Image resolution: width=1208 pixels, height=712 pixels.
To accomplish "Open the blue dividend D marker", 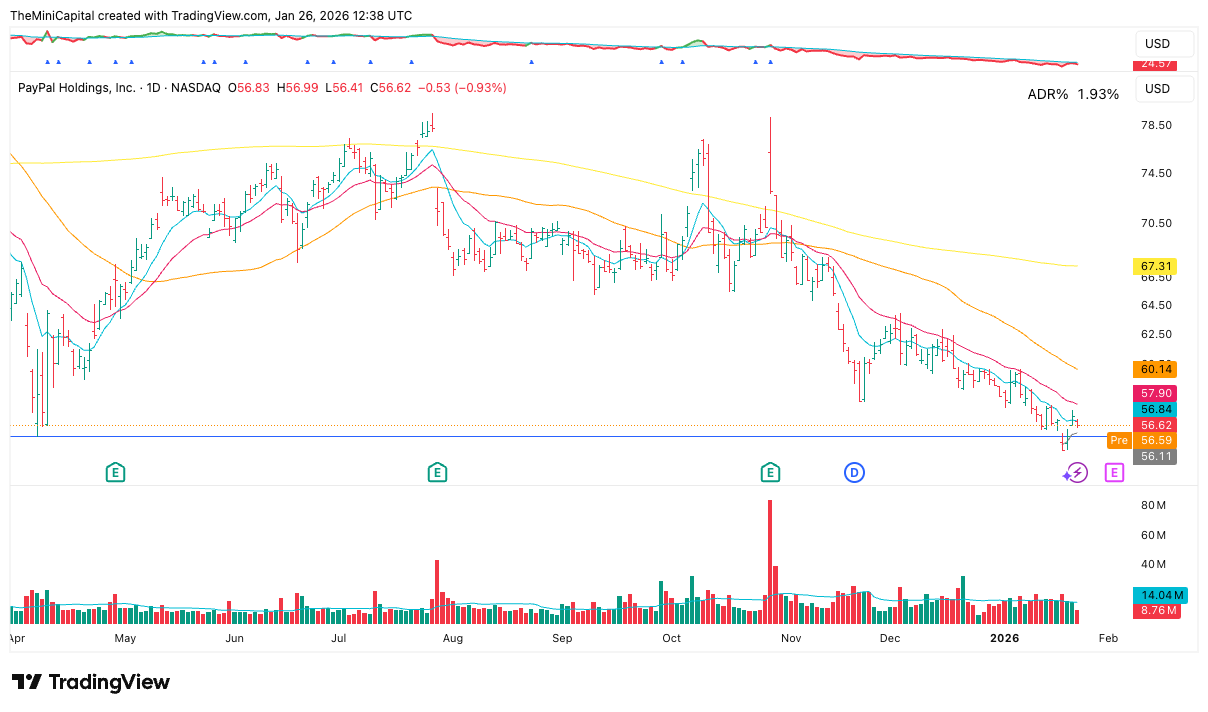I will click(854, 472).
